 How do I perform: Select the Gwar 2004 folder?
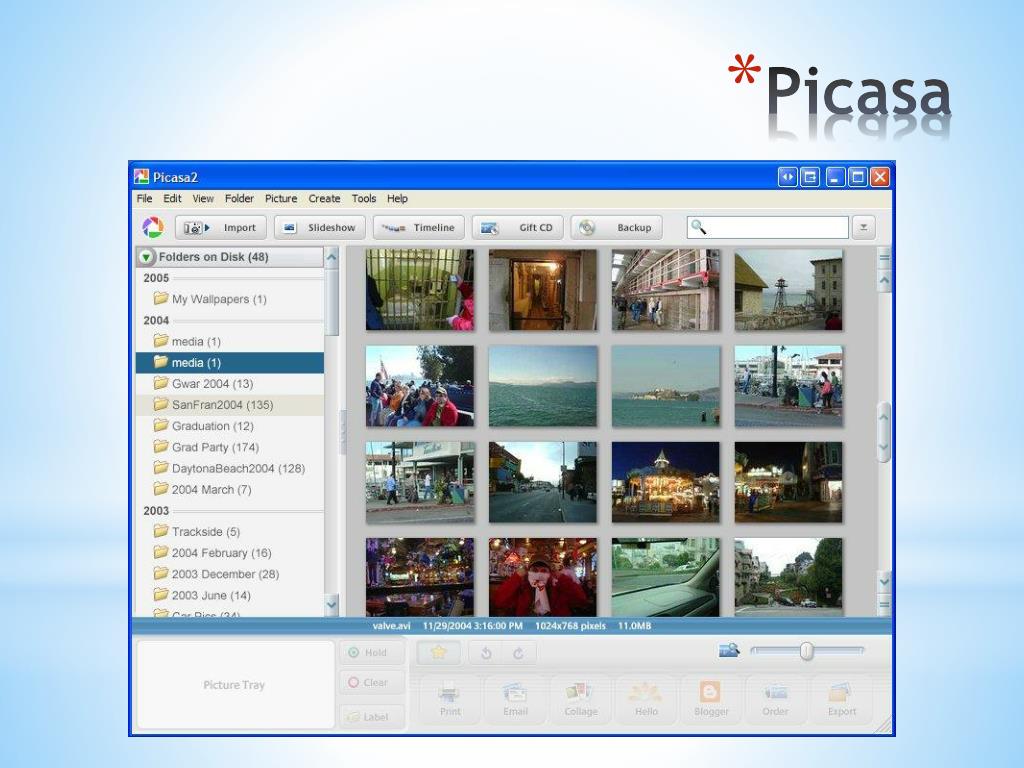pos(229,383)
